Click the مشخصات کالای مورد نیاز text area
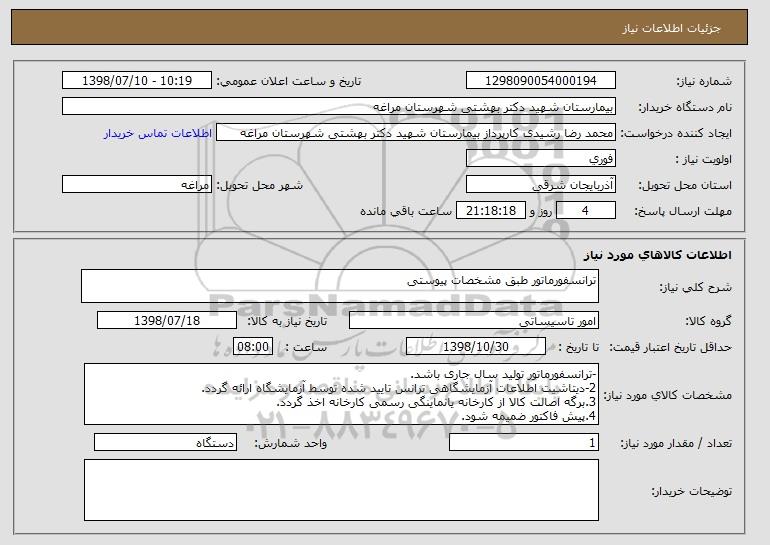This screenshot has height=545, width=770. [x=340, y=394]
